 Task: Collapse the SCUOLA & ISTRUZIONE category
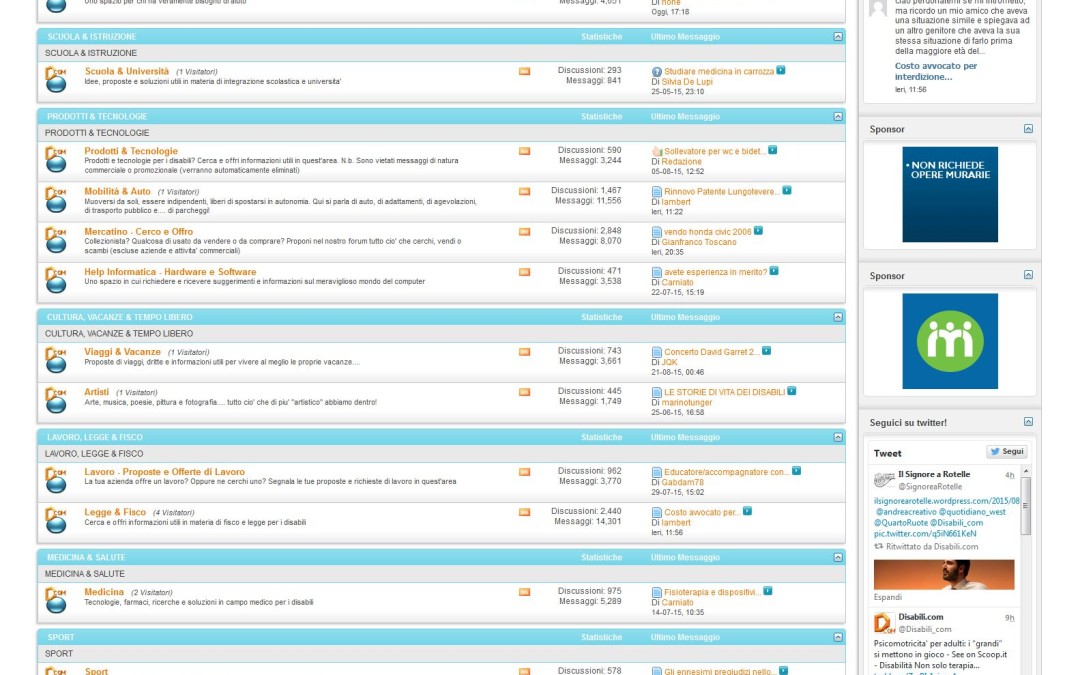[838, 37]
